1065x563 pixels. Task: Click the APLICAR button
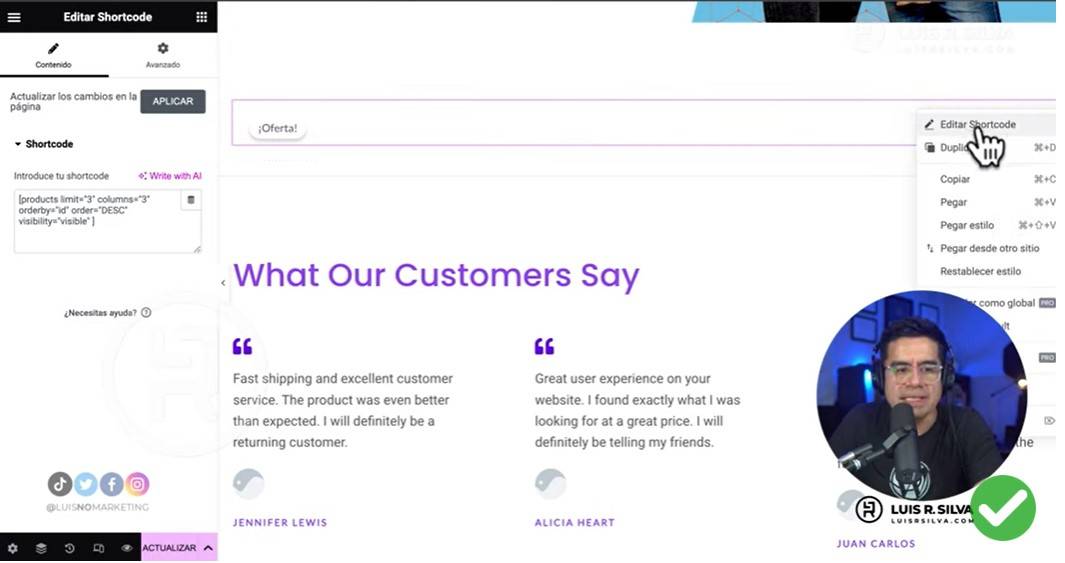click(x=173, y=101)
